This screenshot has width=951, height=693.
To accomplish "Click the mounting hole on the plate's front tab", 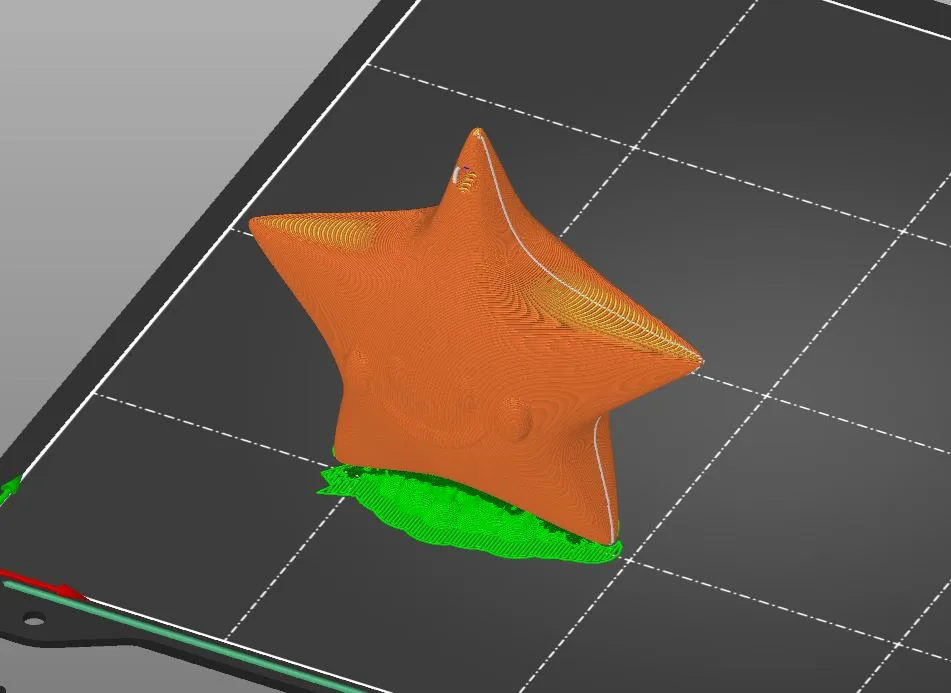I will (x=34, y=618).
